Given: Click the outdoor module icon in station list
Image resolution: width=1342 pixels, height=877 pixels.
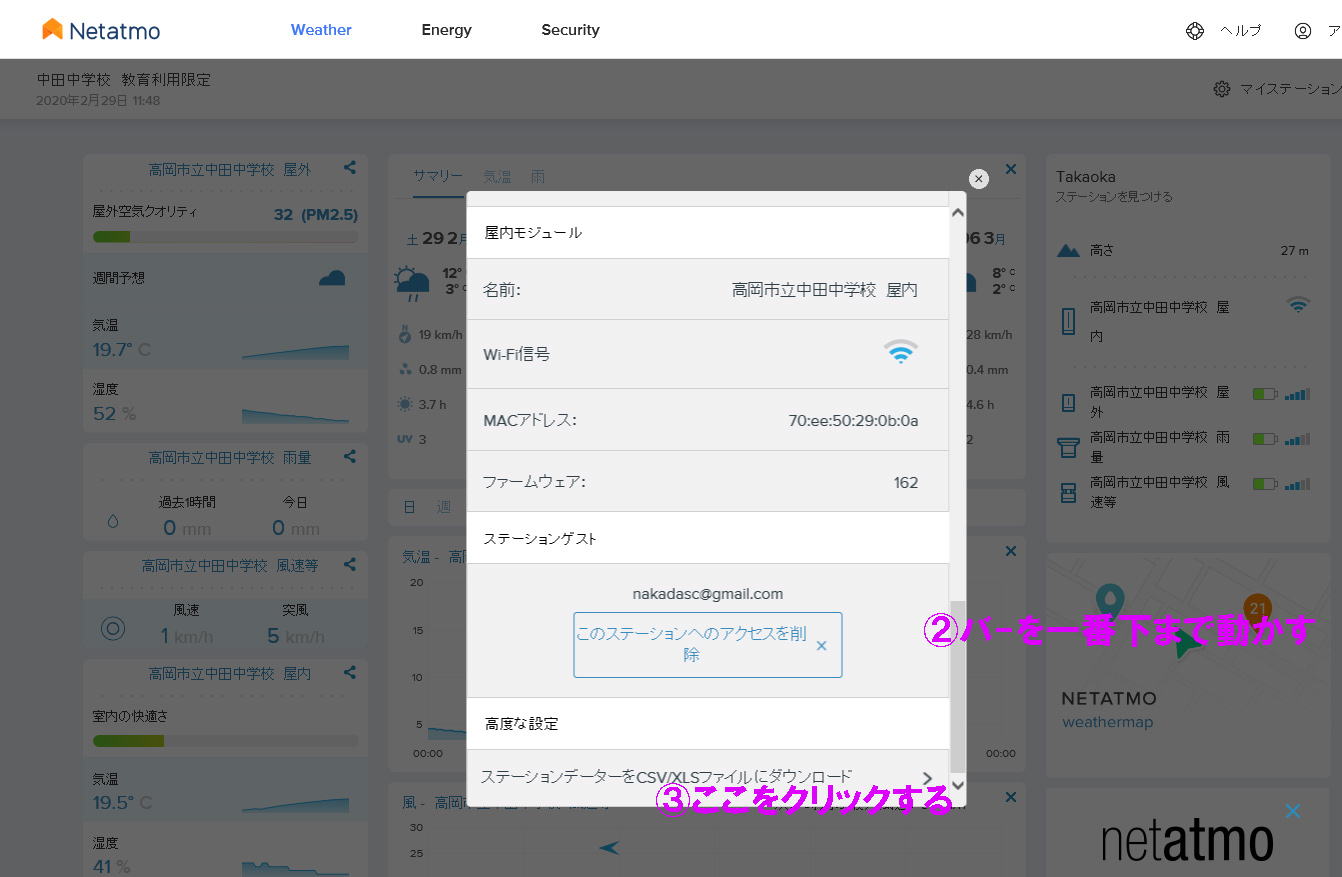Looking at the screenshot, I should (x=1068, y=402).
